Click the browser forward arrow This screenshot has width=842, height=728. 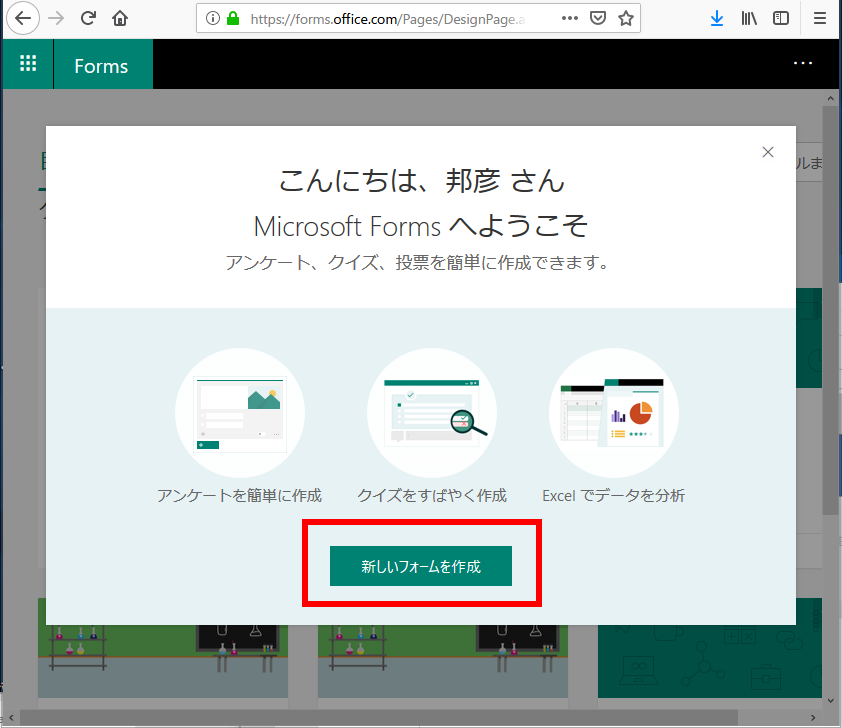56,18
